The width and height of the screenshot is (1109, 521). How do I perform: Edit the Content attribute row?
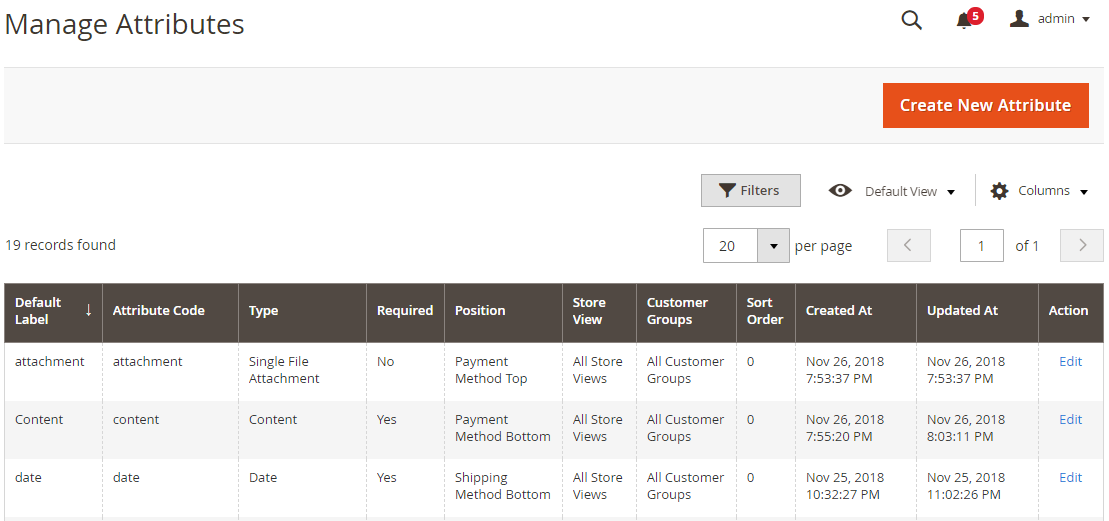(1070, 420)
